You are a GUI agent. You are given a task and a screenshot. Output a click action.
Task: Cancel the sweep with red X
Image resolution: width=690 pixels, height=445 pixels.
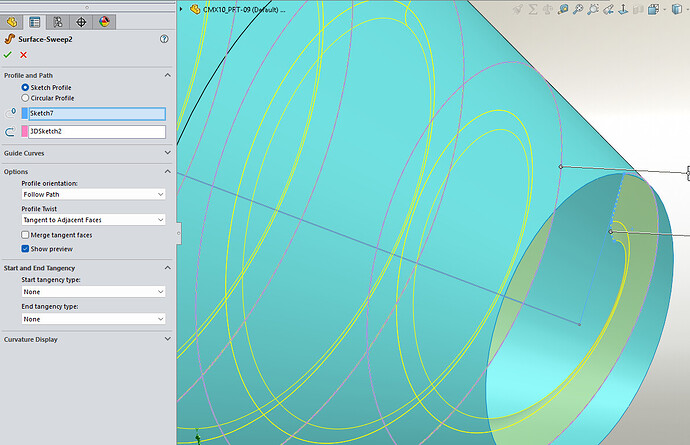[x=23, y=55]
